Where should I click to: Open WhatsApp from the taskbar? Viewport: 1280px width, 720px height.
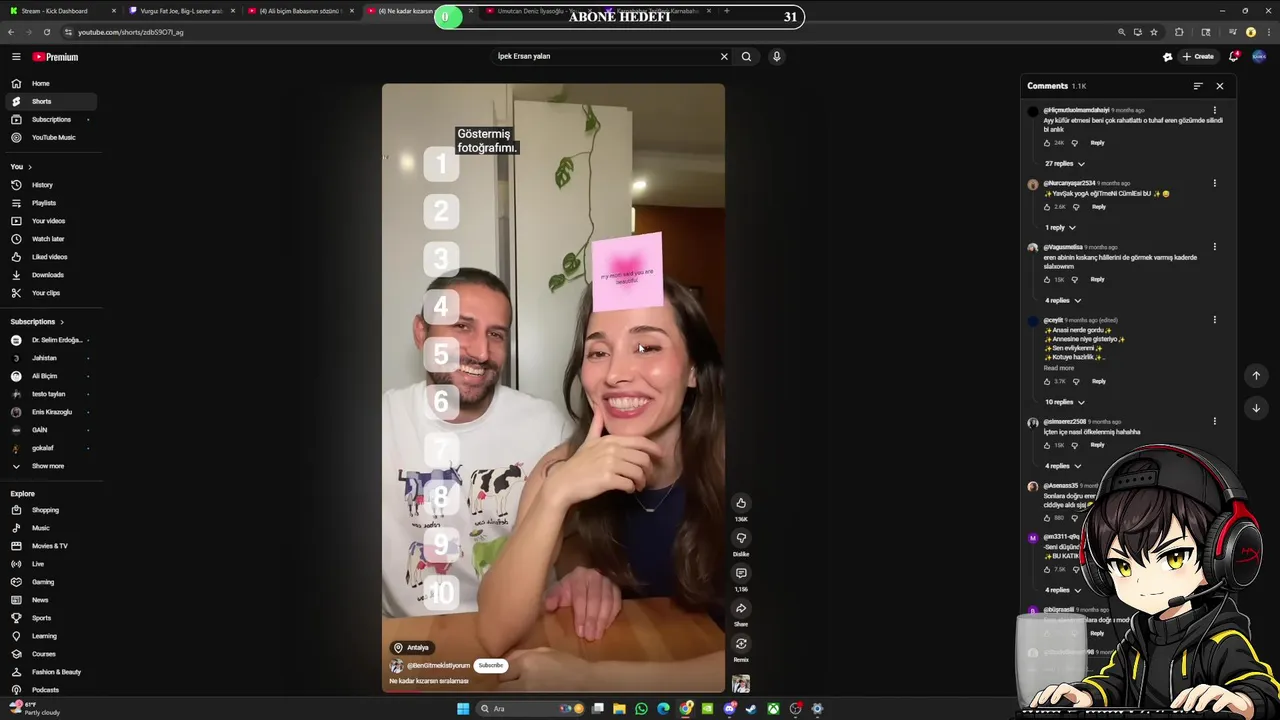click(641, 709)
